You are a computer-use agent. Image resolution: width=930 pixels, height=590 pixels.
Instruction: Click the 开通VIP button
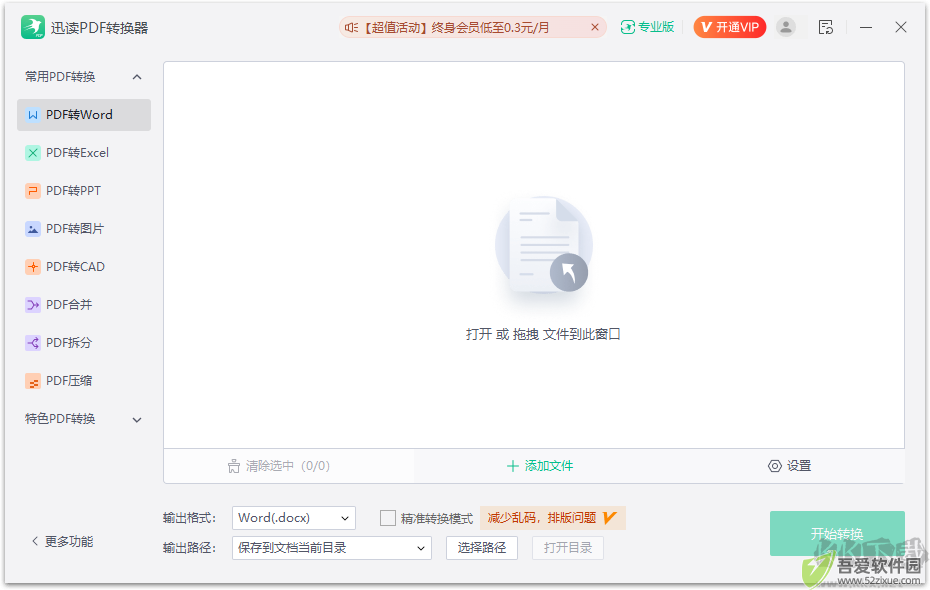tap(730, 27)
